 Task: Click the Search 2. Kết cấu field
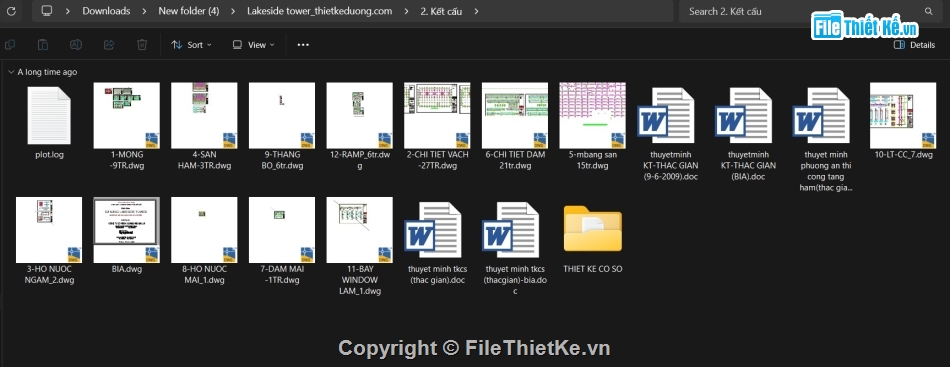point(811,11)
